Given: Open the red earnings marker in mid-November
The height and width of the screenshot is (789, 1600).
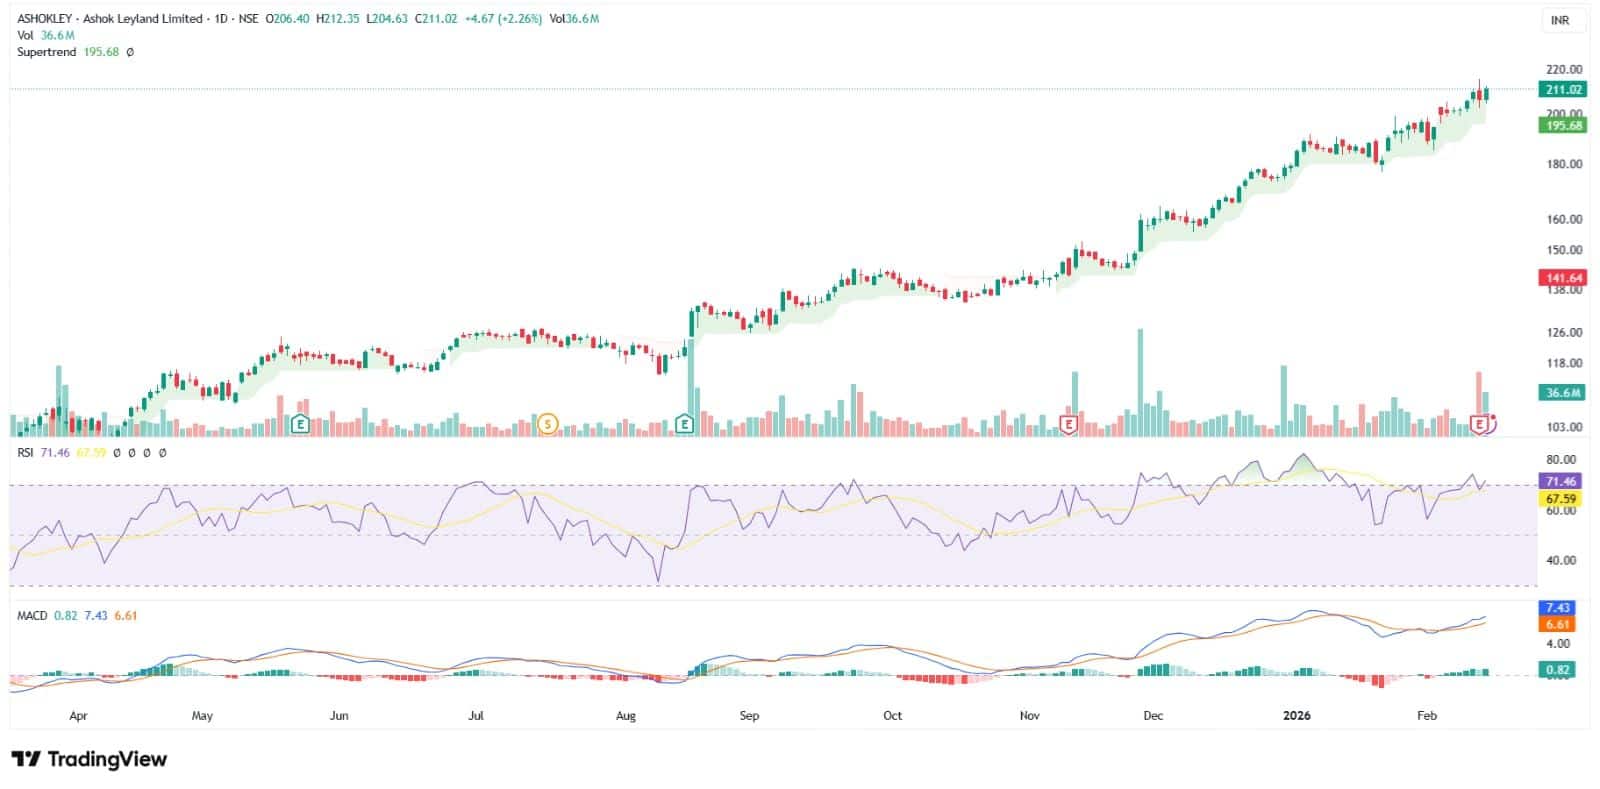Looking at the screenshot, I should tap(1068, 424).
